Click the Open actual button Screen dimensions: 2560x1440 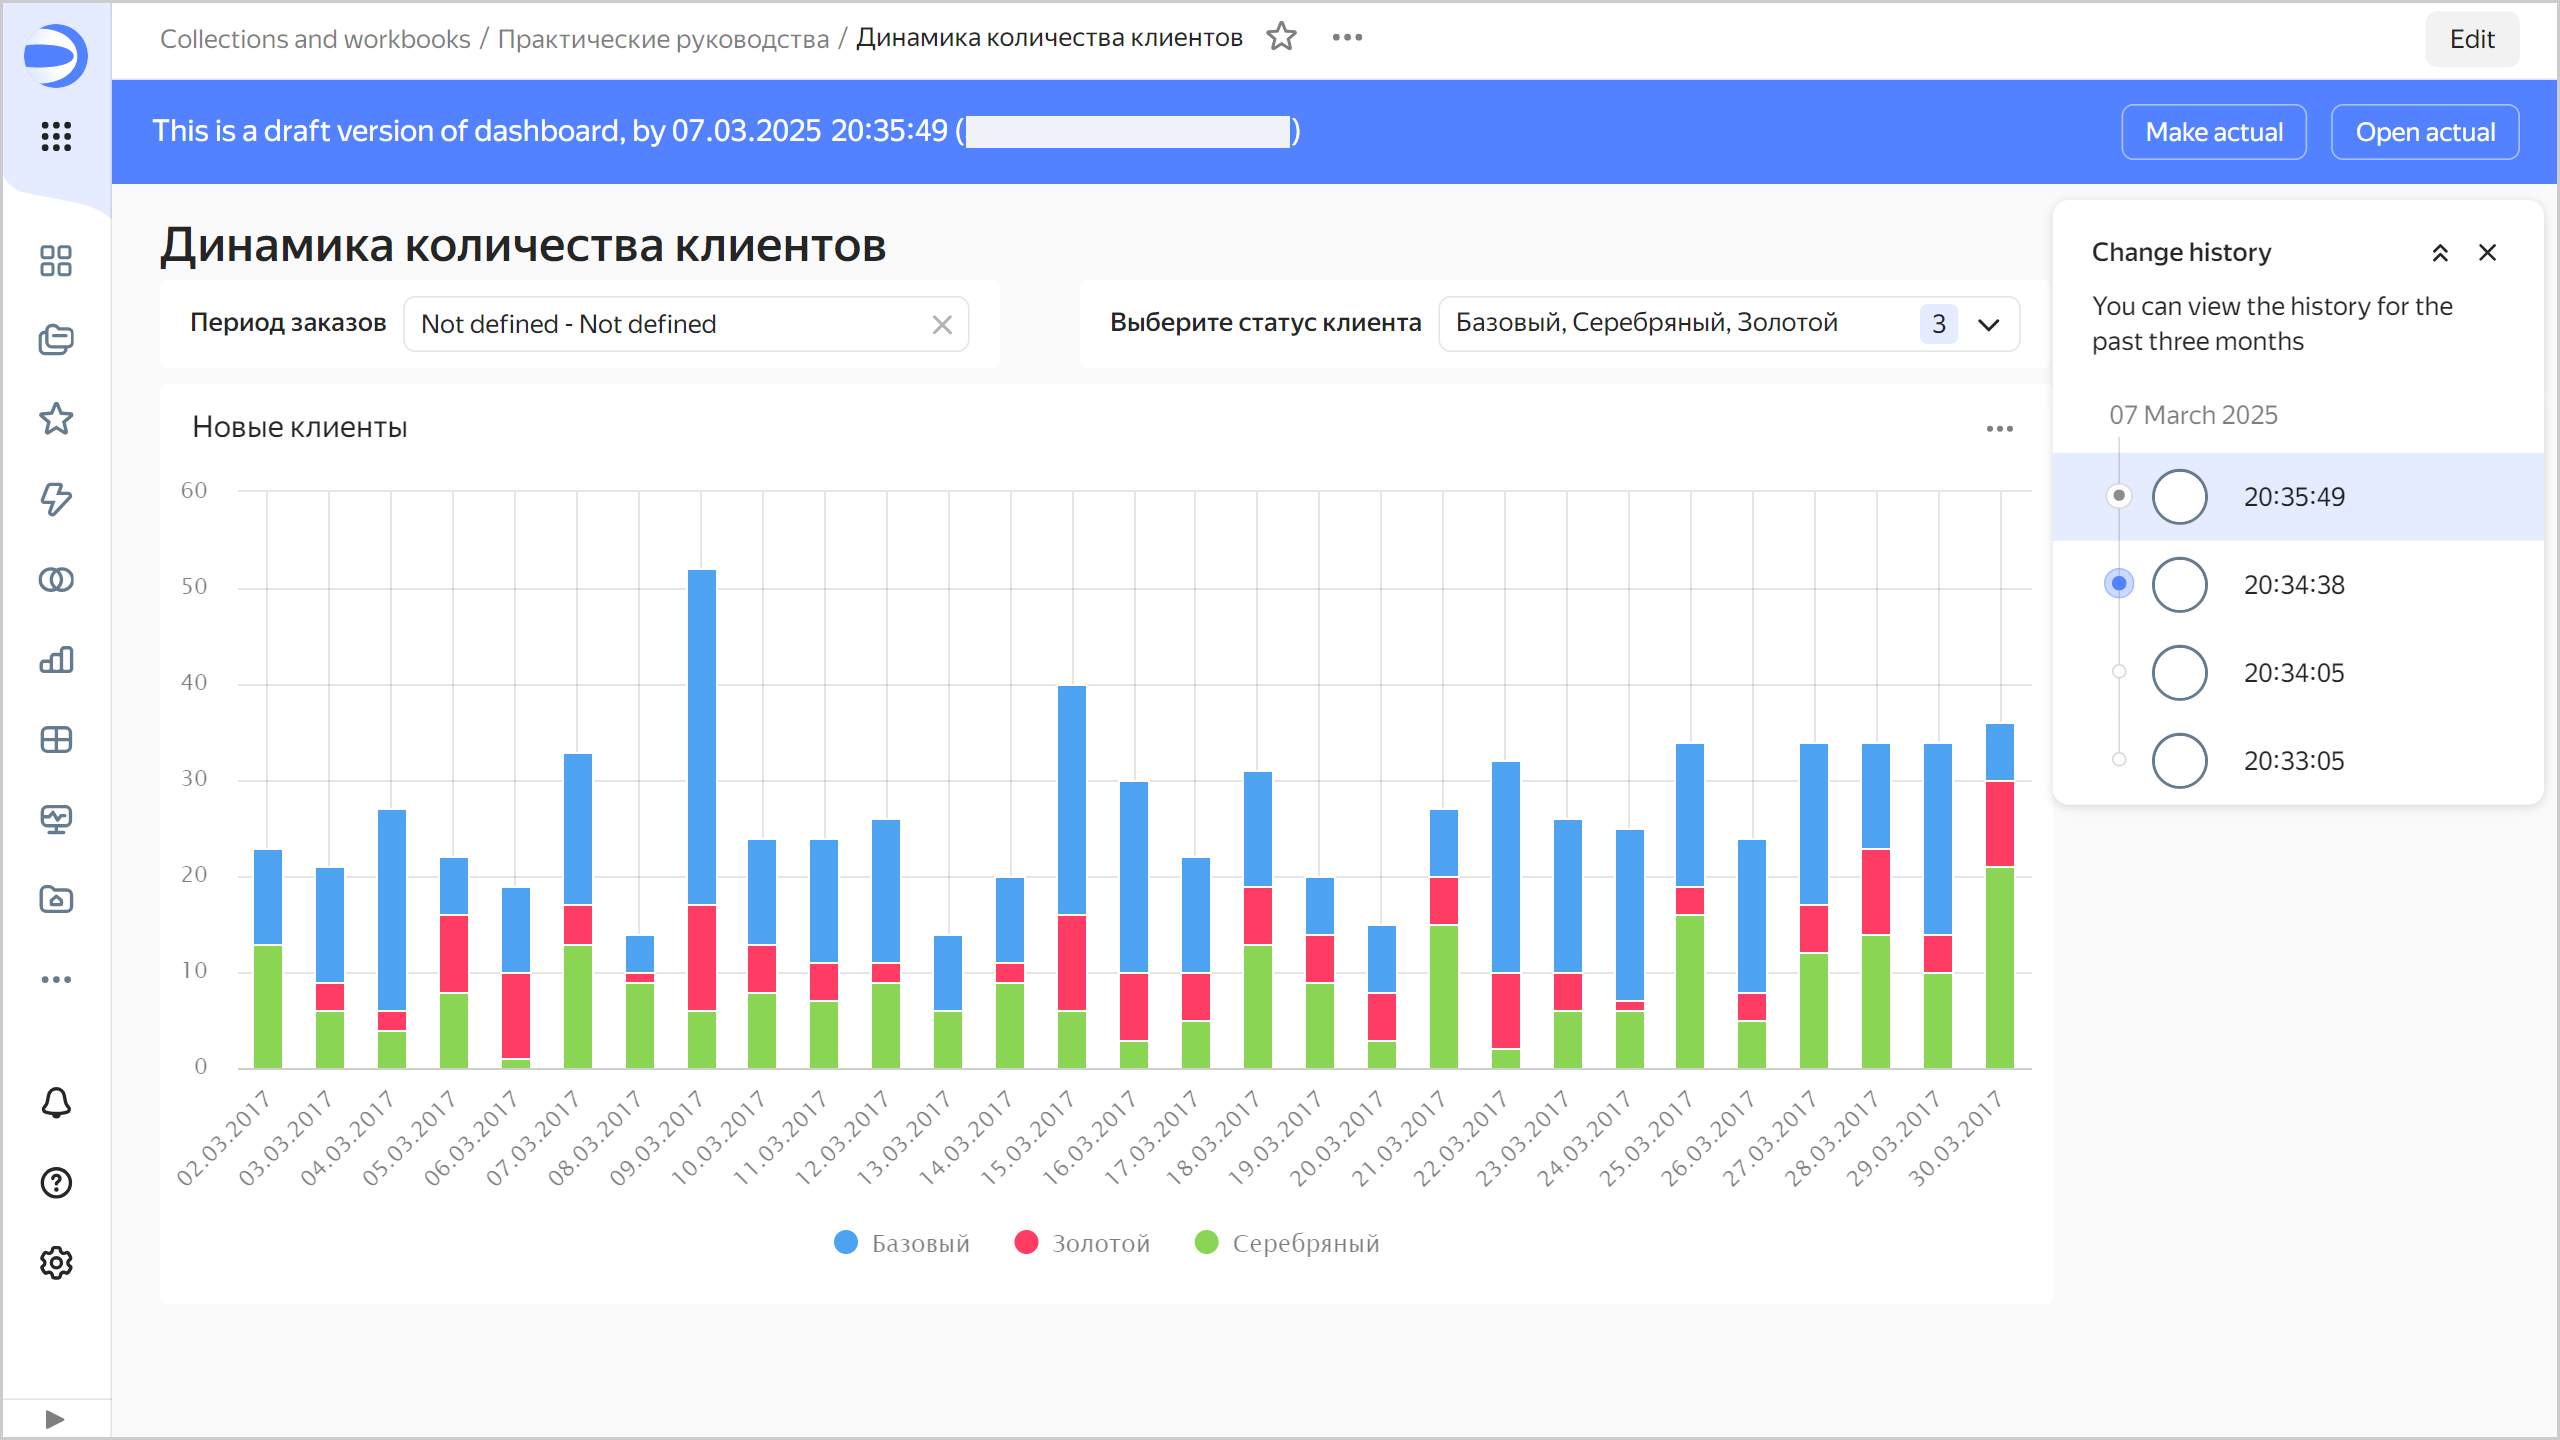point(2424,132)
